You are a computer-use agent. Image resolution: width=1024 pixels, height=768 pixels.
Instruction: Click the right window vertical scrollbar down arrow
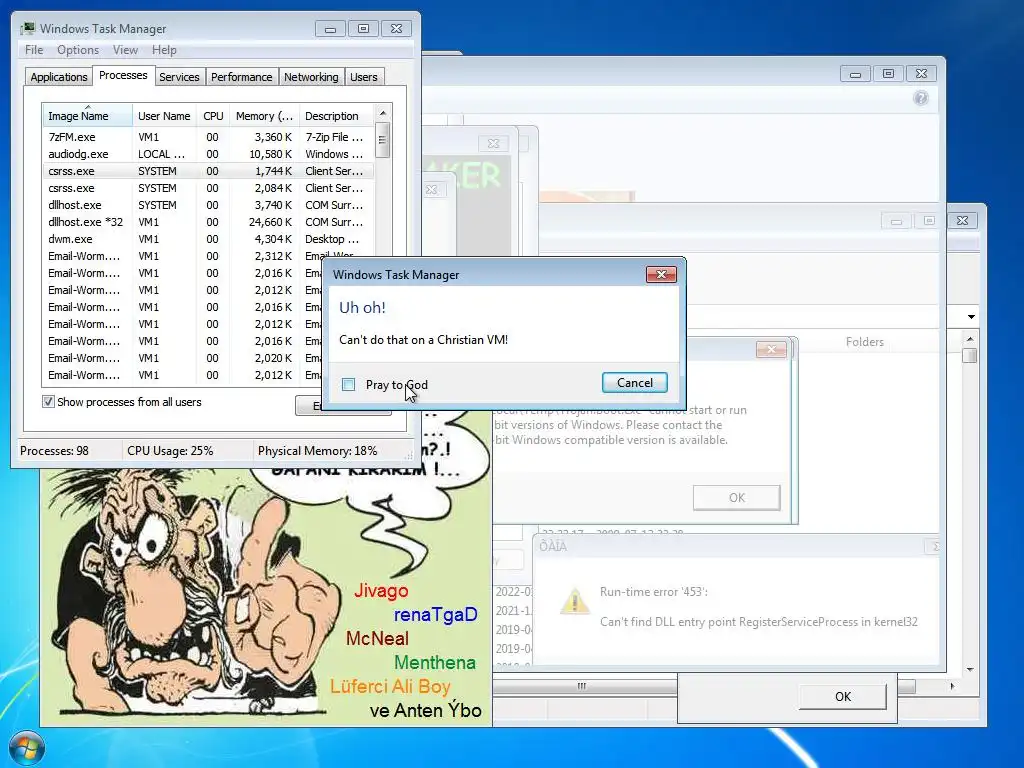pyautogui.click(x=970, y=669)
